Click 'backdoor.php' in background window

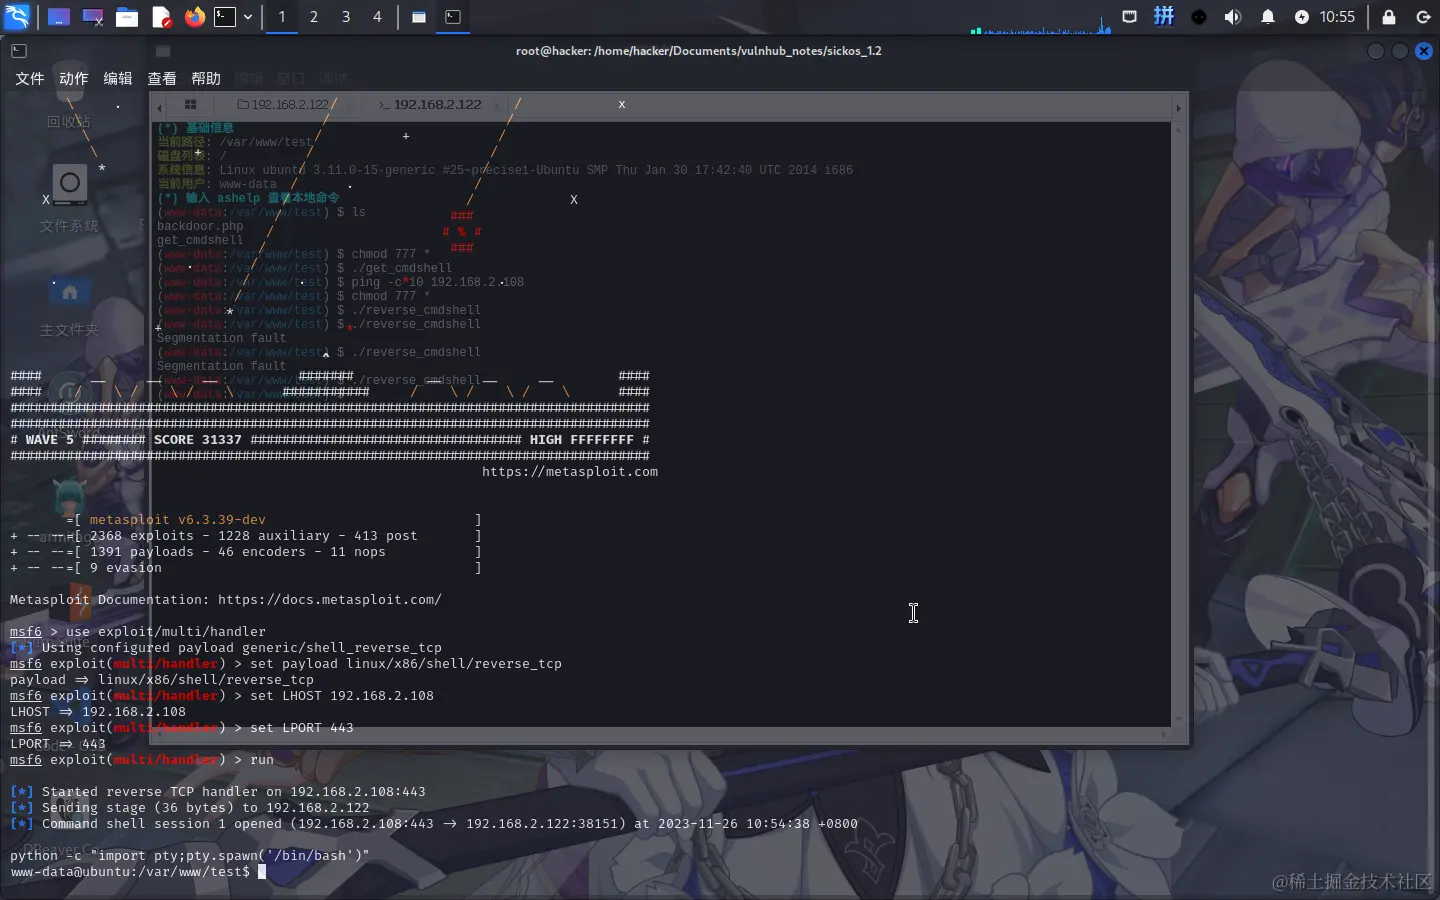pyautogui.click(x=200, y=226)
